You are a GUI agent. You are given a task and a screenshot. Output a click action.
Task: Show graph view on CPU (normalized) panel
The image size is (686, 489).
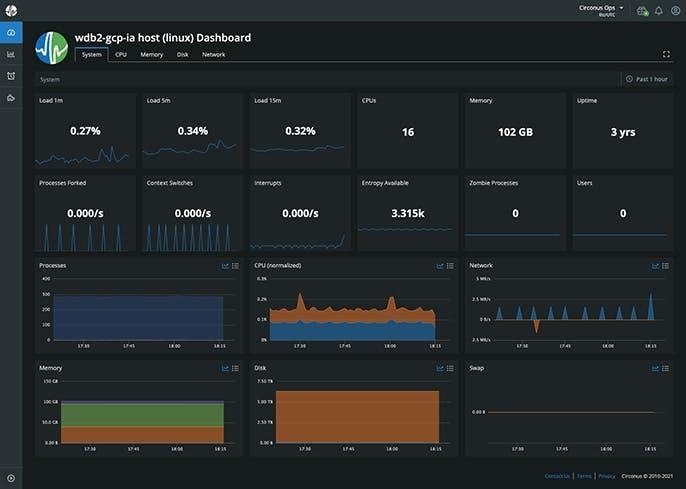tap(440, 266)
